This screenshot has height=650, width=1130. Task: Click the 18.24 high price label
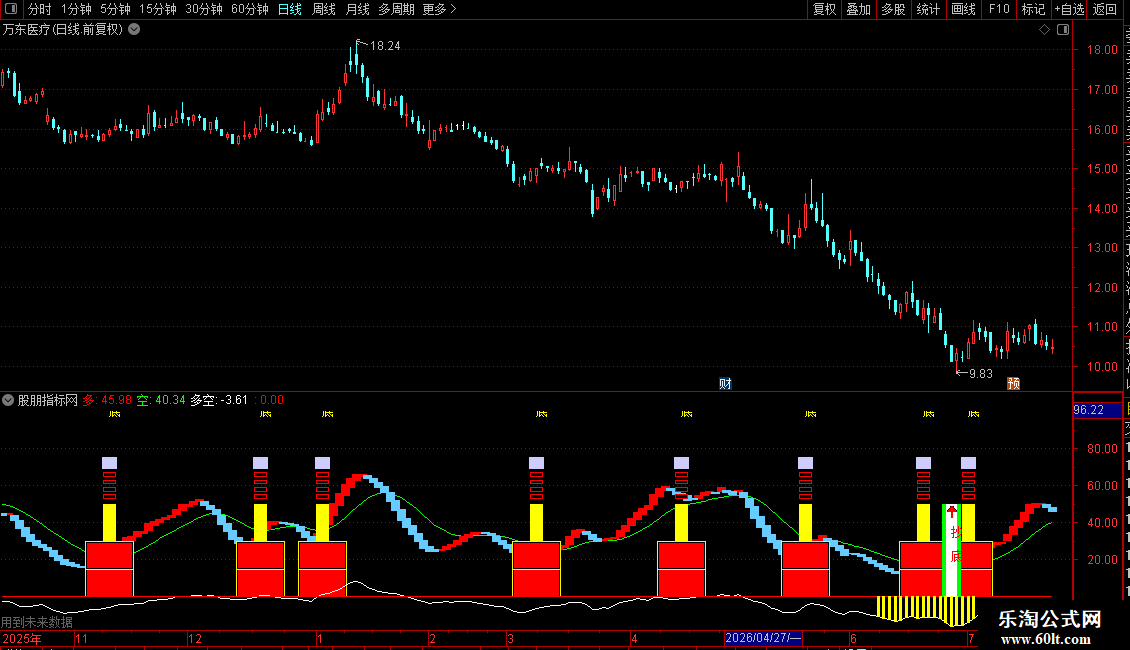385,46
